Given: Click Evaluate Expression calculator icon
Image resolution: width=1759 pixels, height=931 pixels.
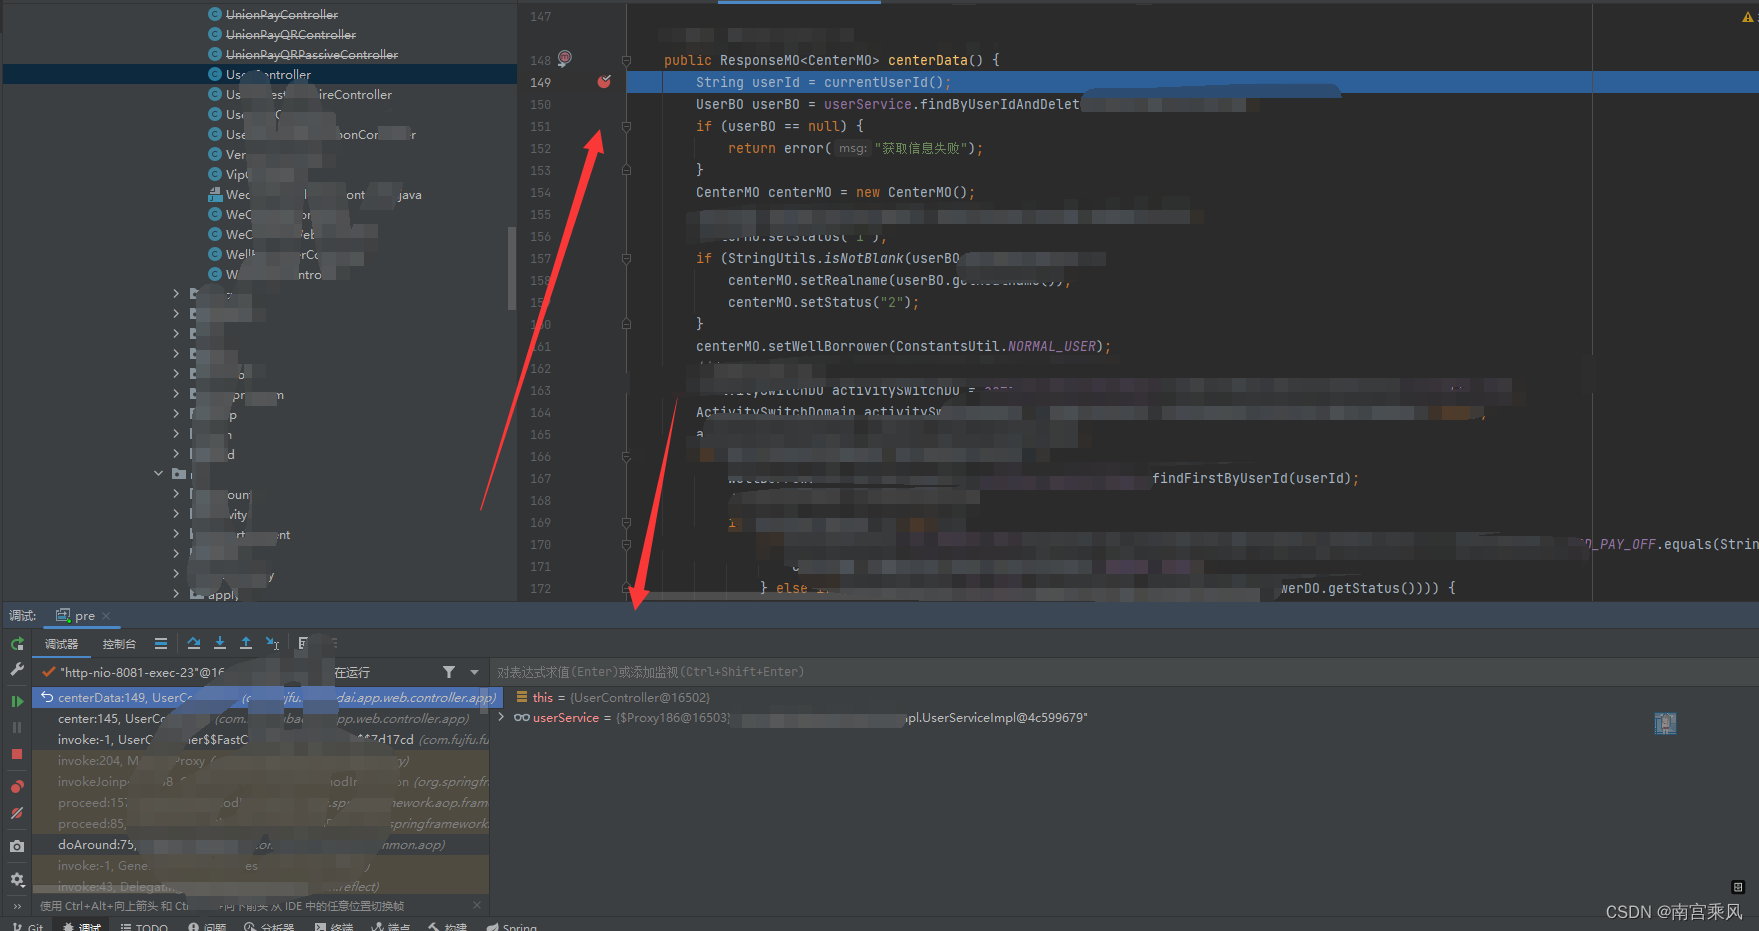Looking at the screenshot, I should click(x=303, y=643).
